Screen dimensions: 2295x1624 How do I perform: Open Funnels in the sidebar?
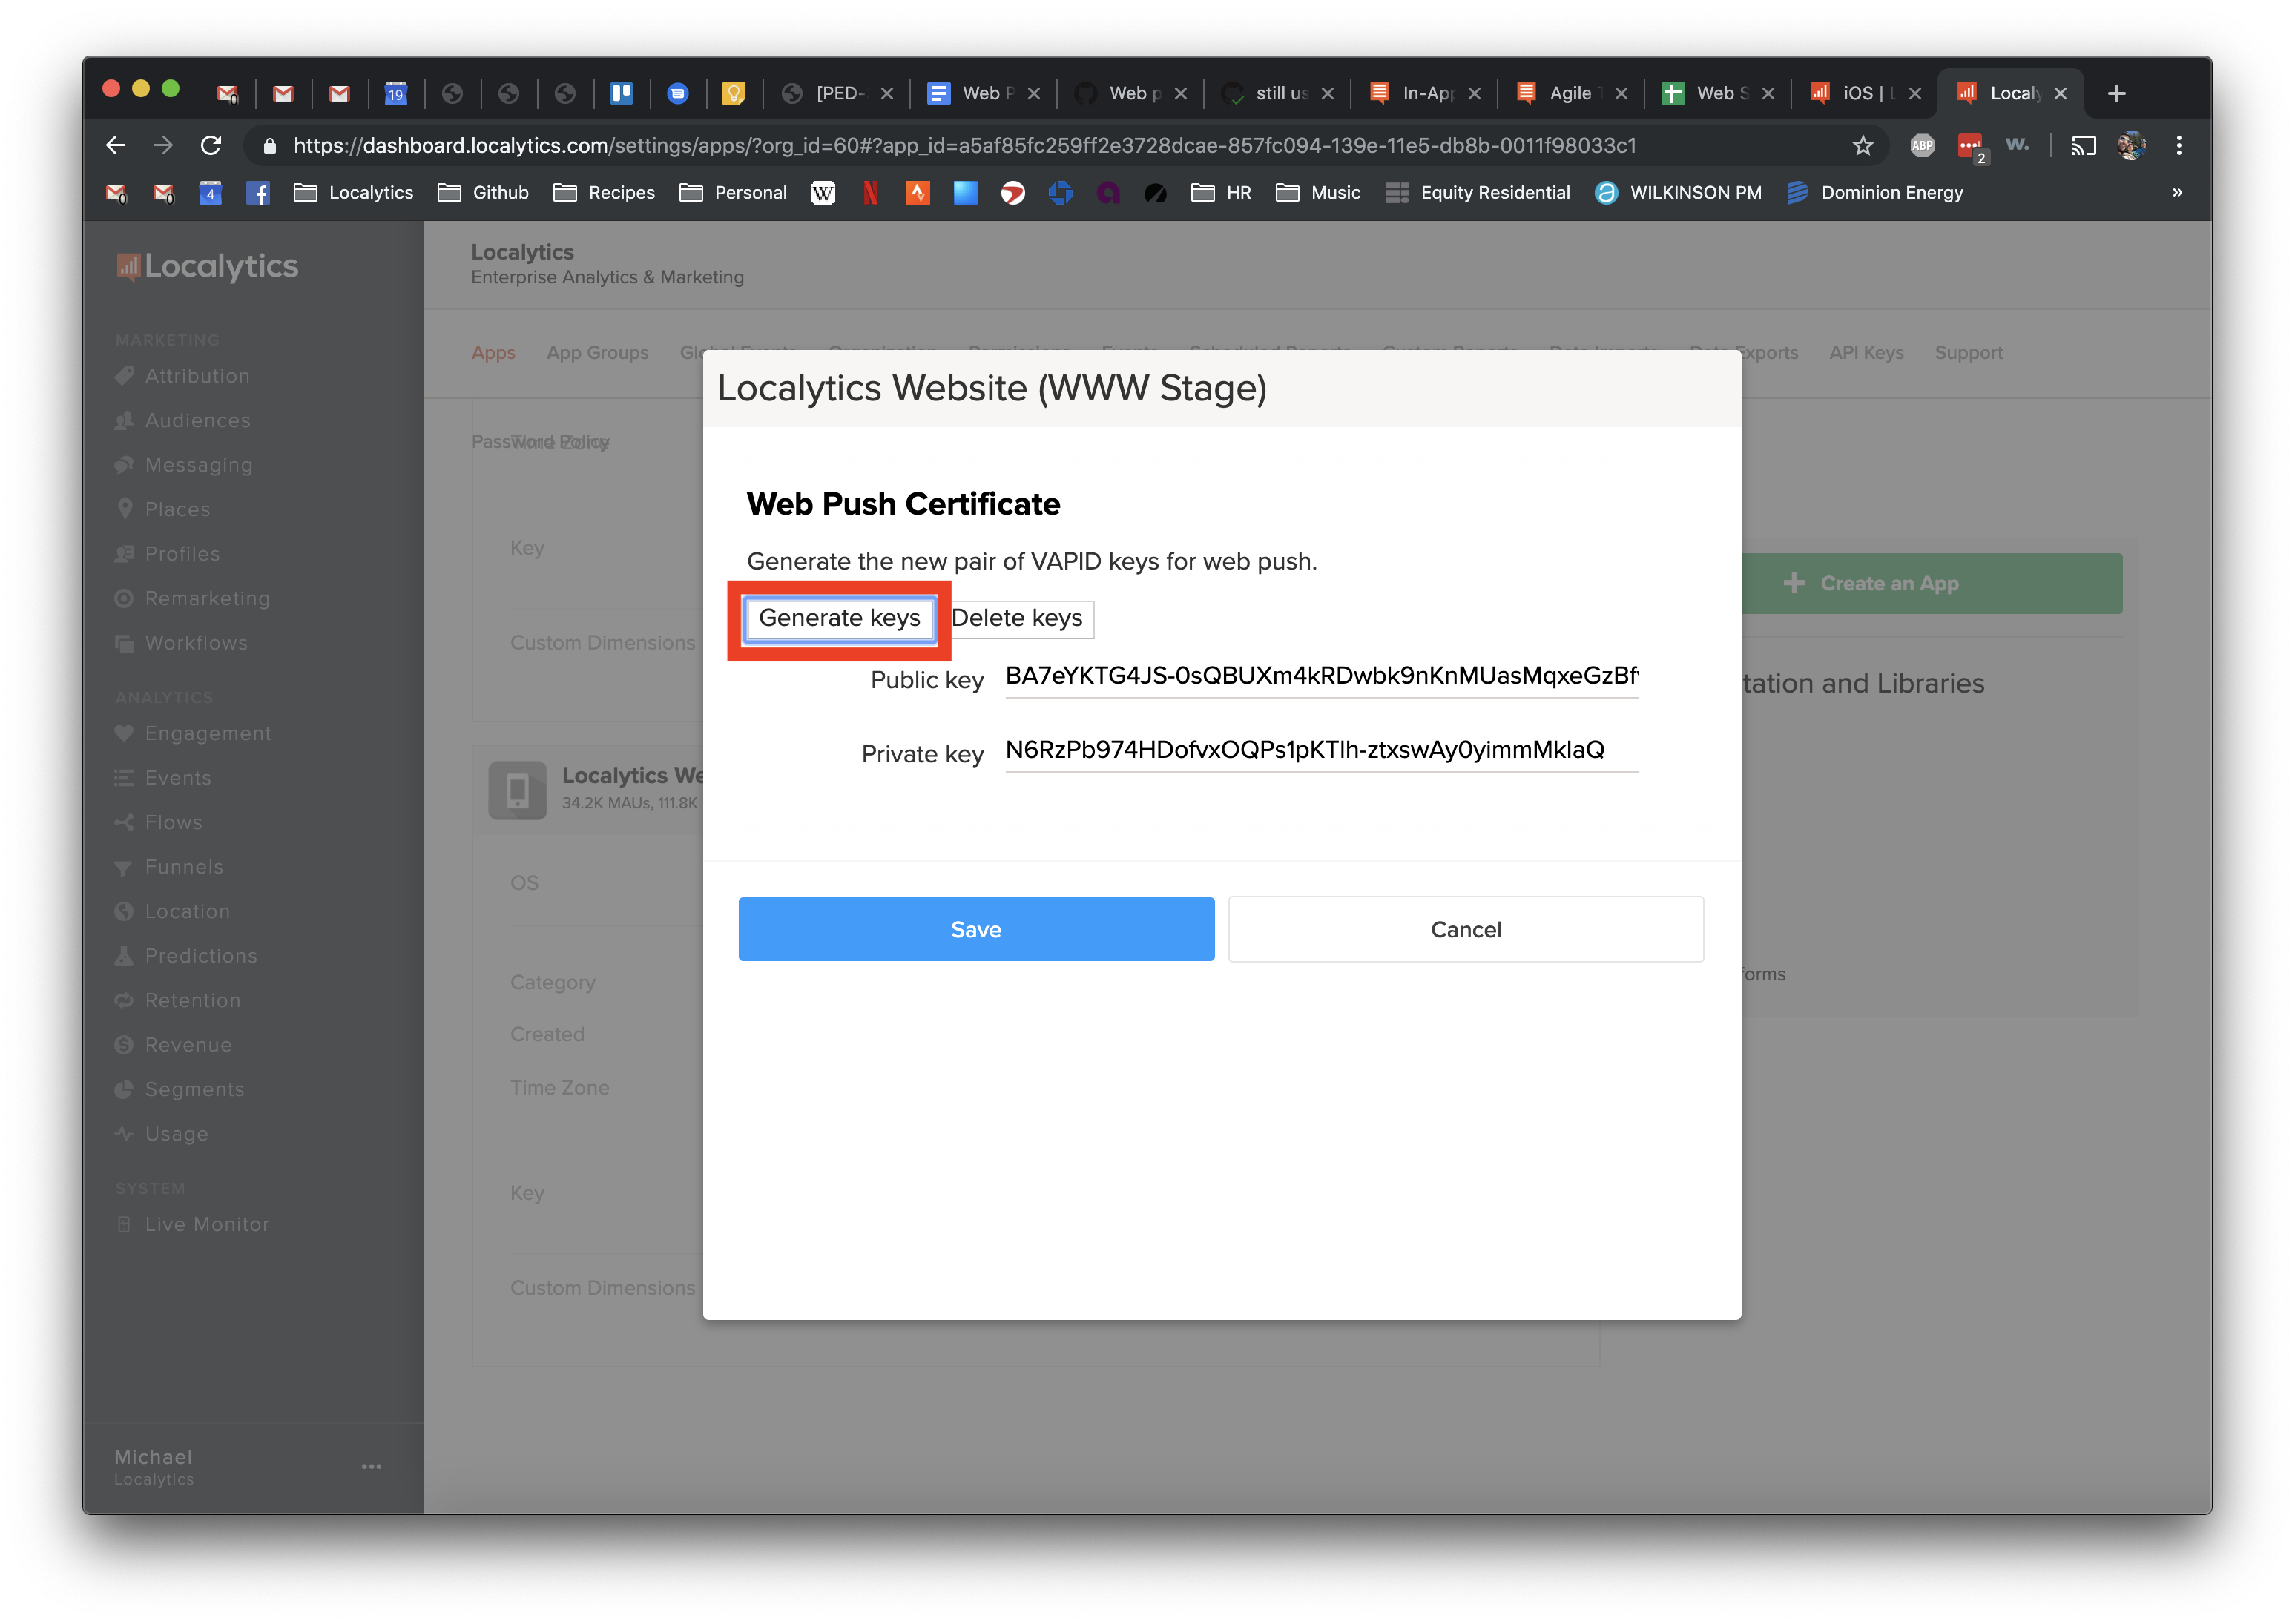coord(169,867)
